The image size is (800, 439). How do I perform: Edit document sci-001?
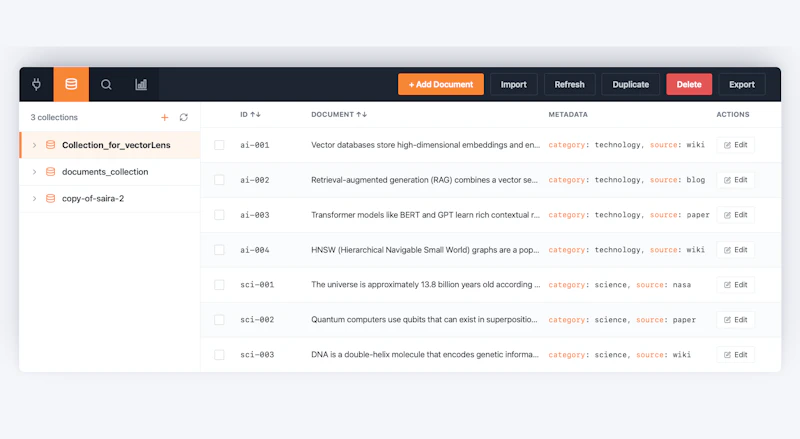[735, 285]
